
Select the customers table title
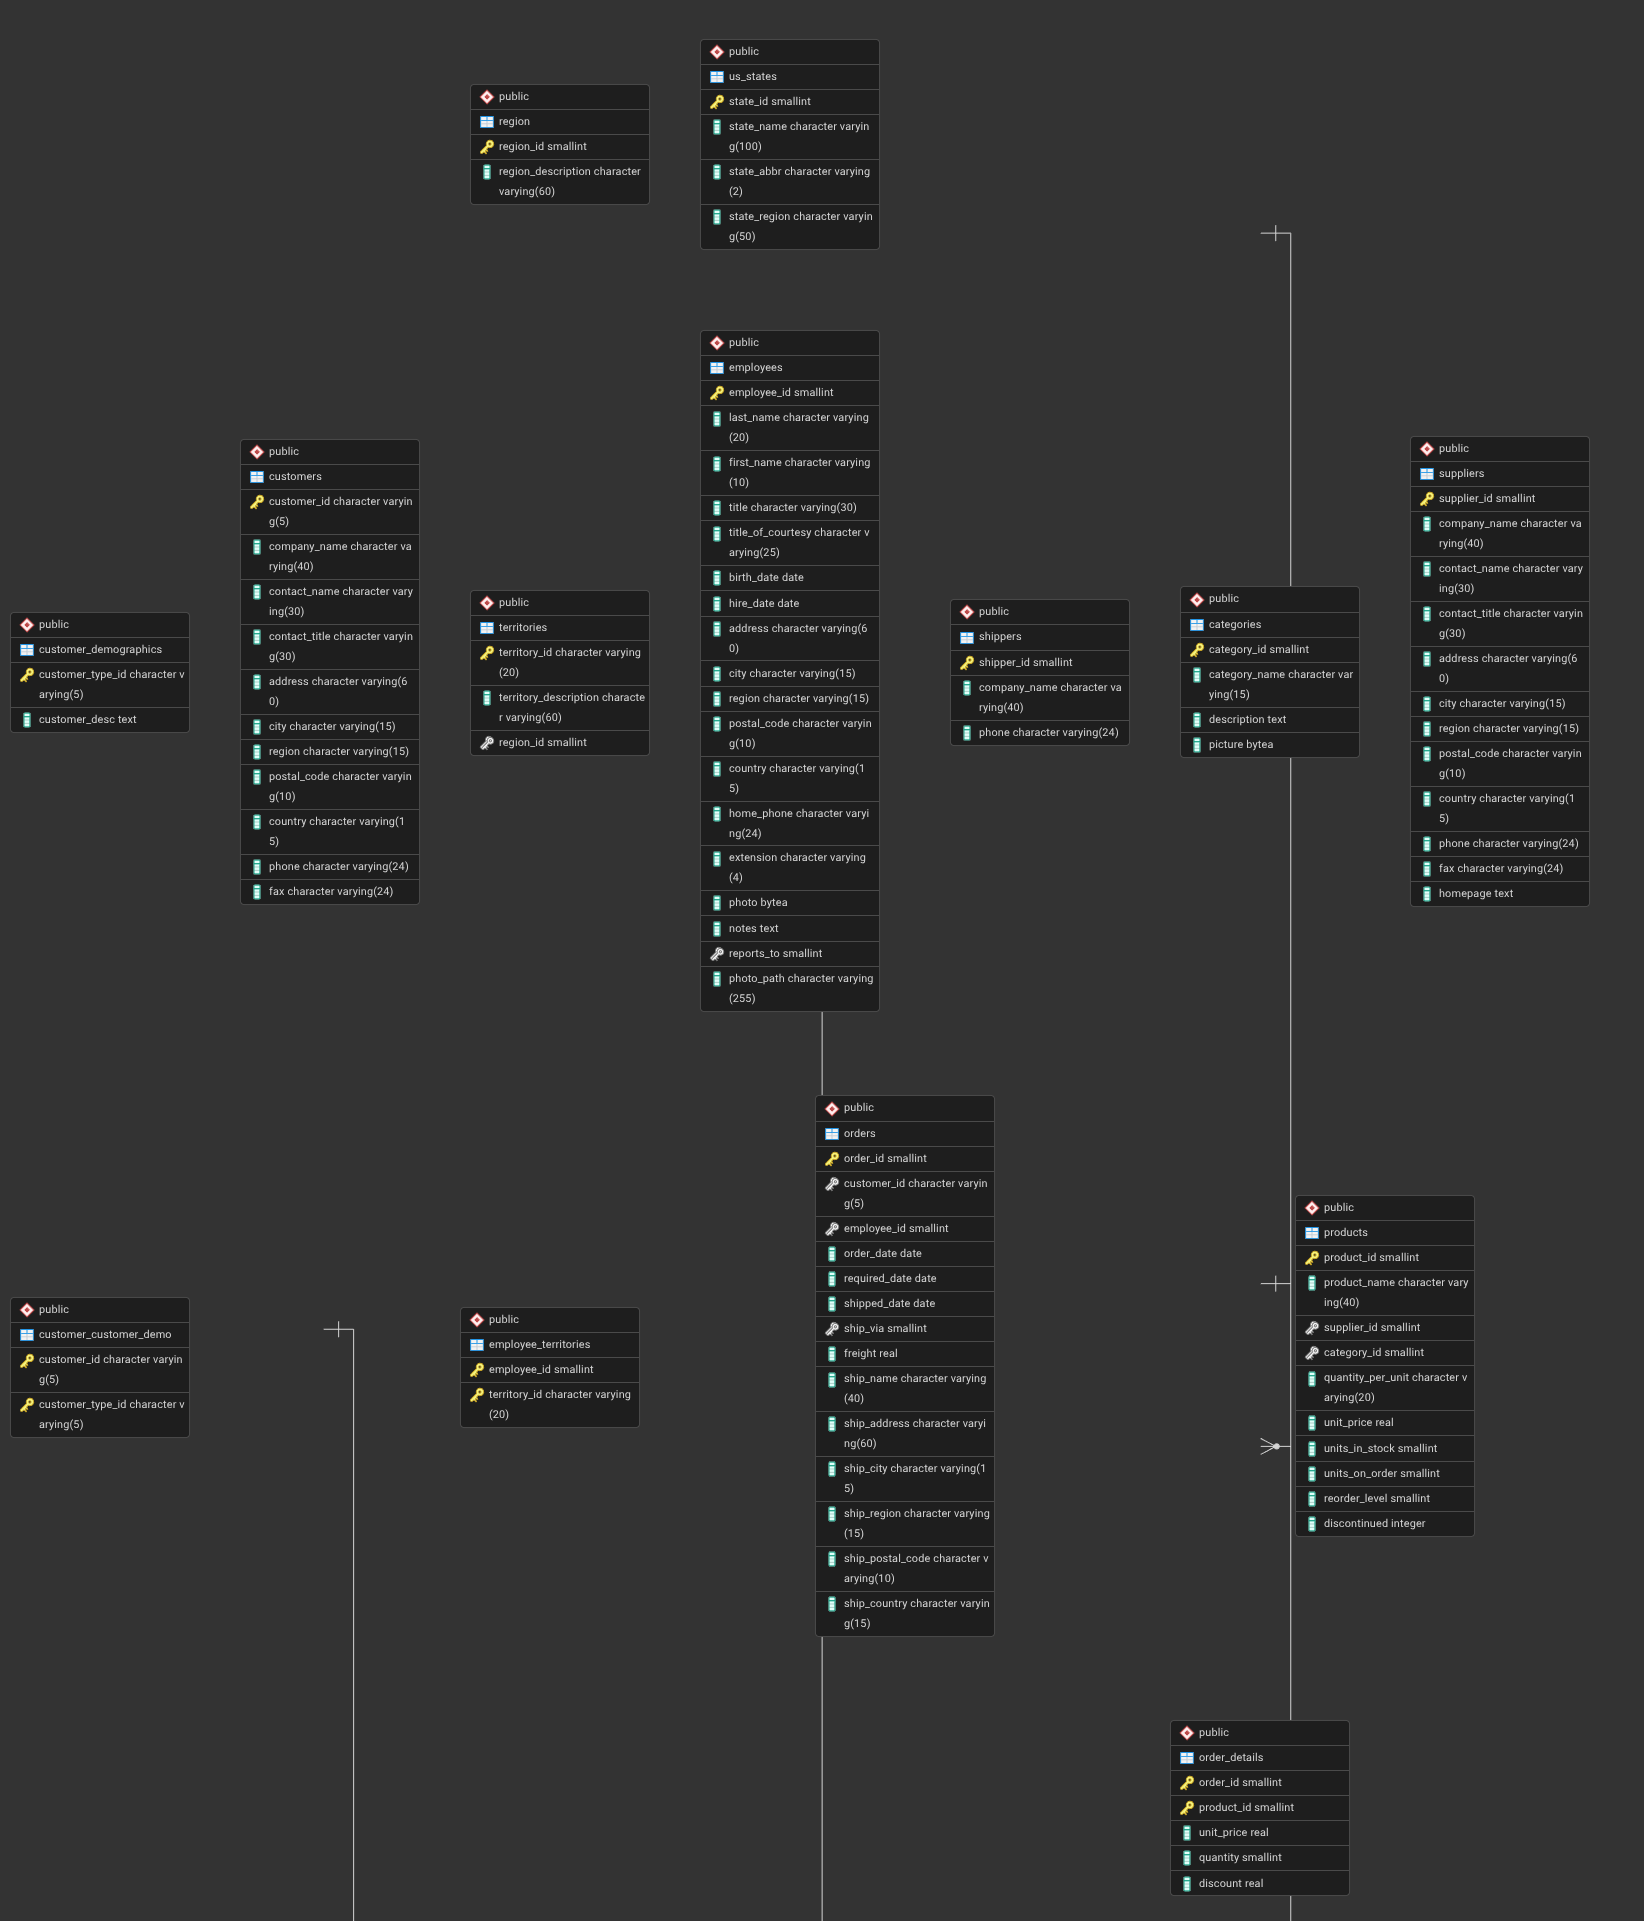tap(295, 477)
